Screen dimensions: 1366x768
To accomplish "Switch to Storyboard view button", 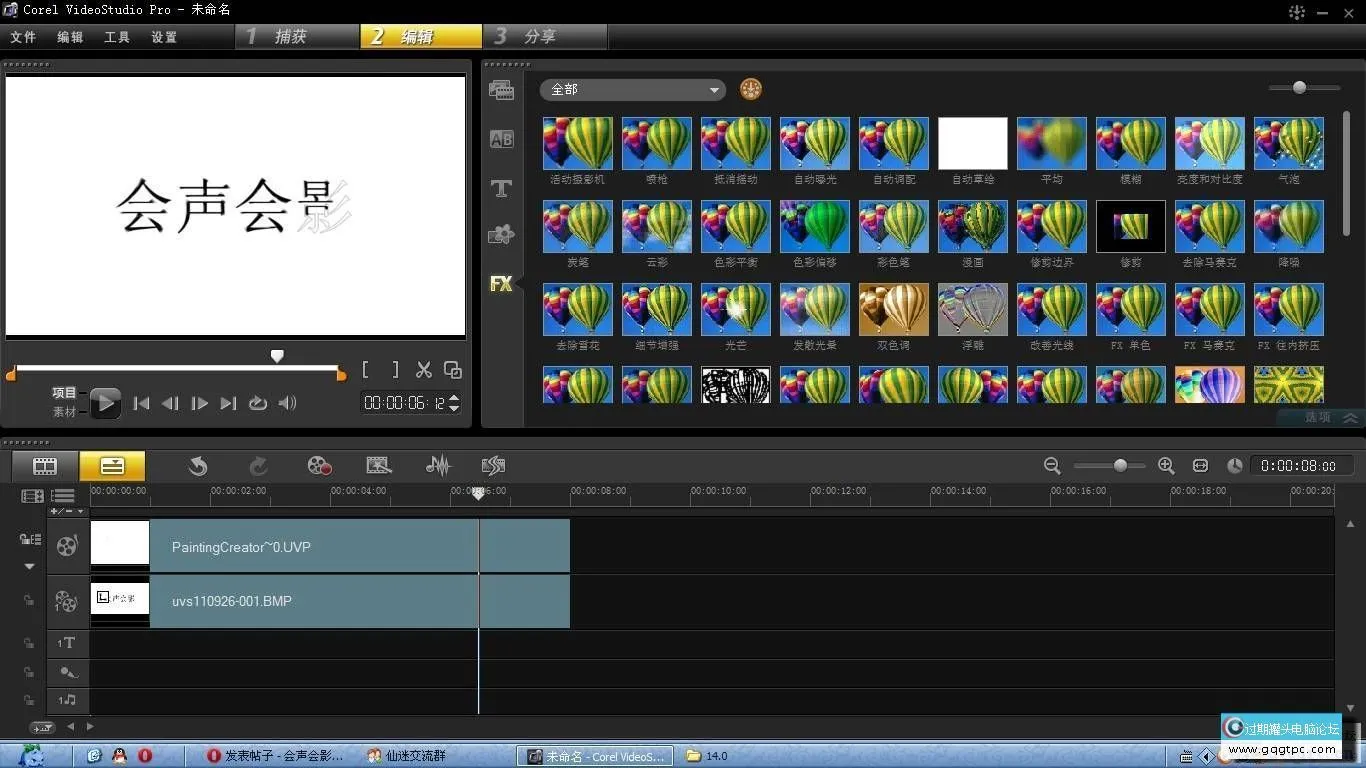I will tap(45, 466).
